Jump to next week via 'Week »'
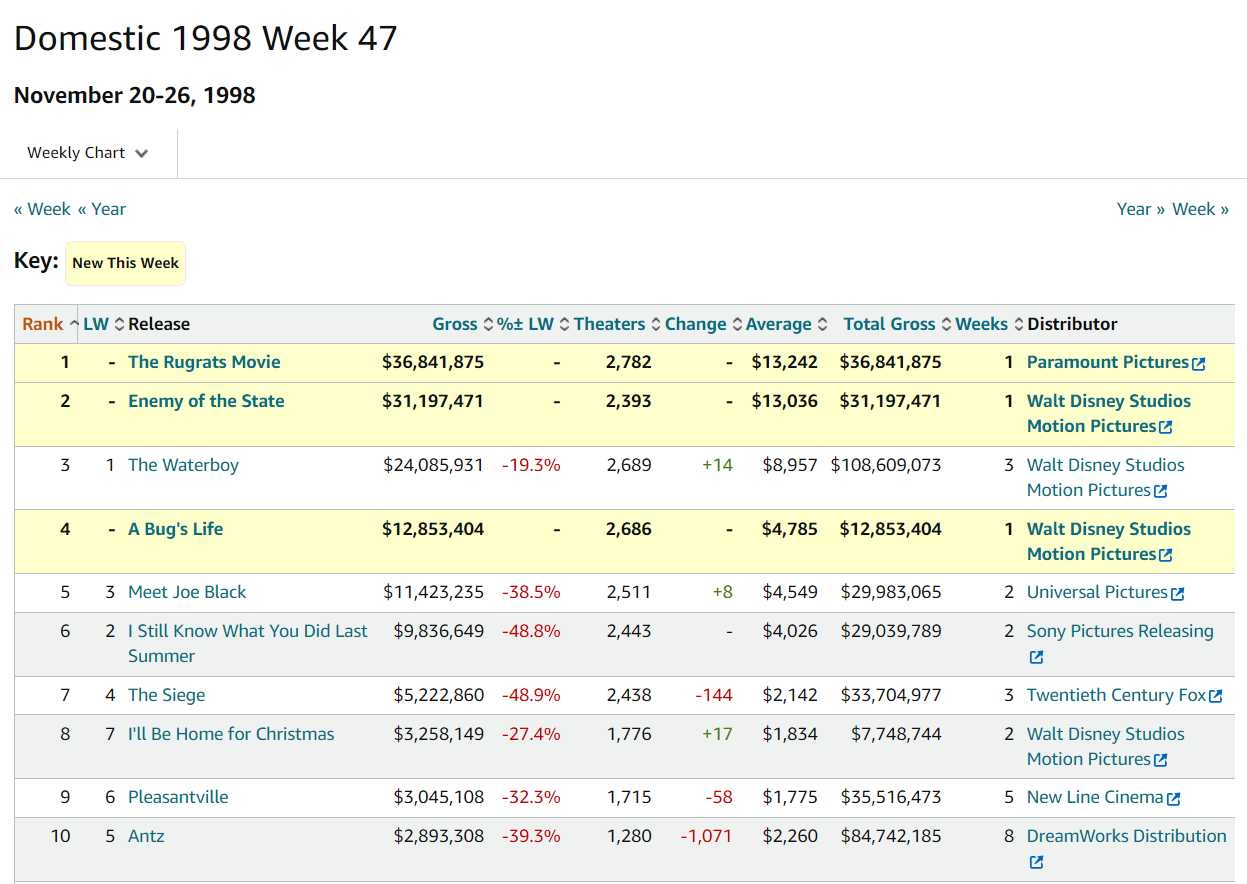Viewport: 1247px width, 884px height. (x=1201, y=209)
